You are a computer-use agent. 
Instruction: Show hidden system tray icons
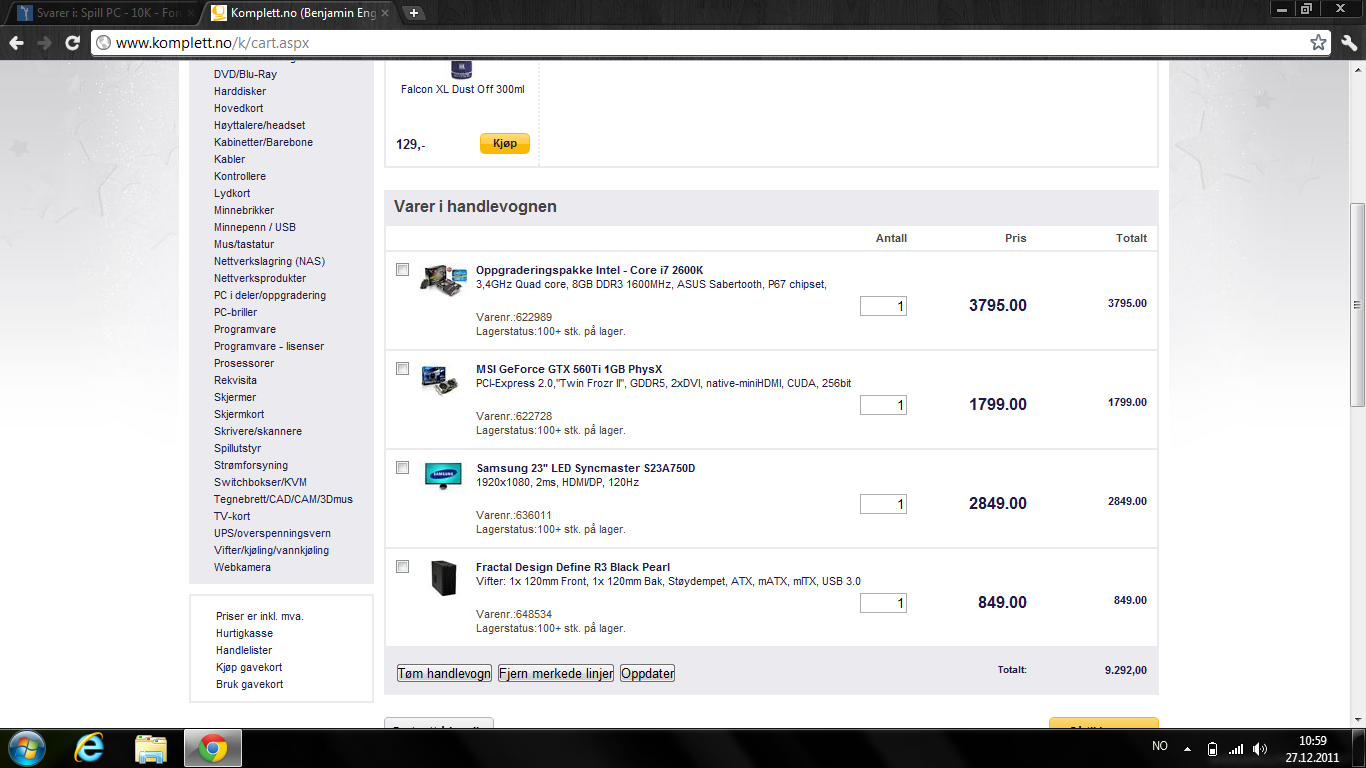(x=1187, y=748)
